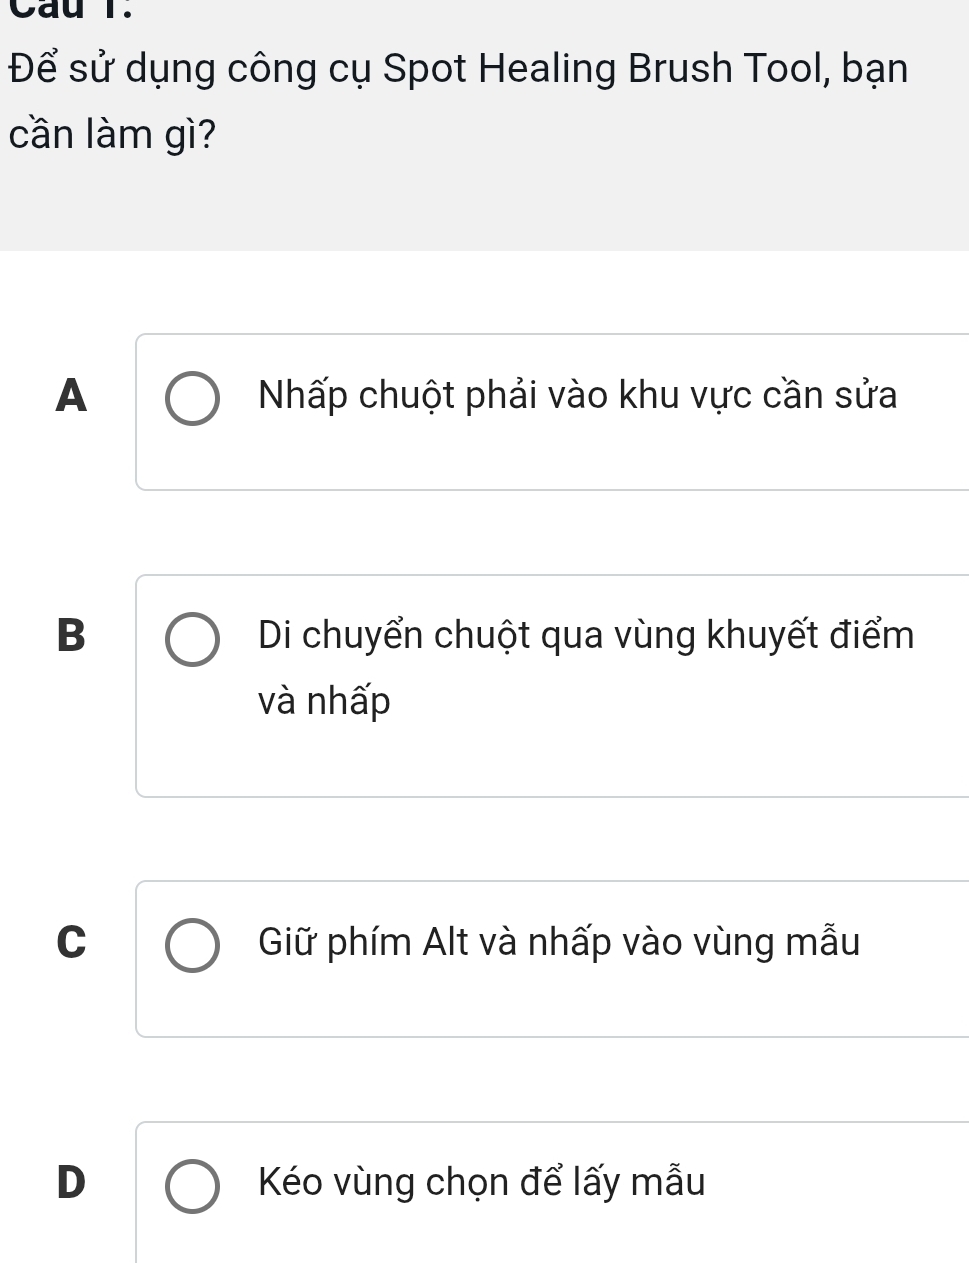
Task: Click the bold letter A label
Action: pyautogui.click(x=71, y=396)
